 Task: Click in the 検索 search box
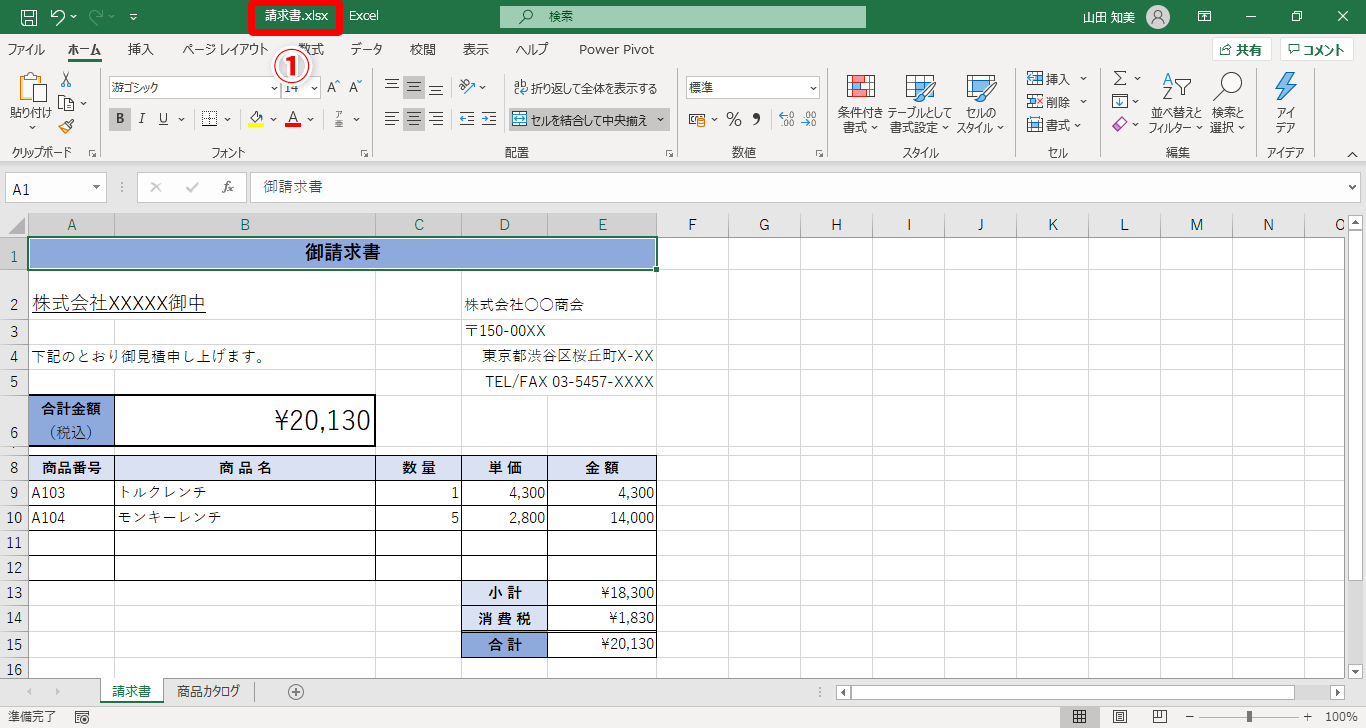click(x=683, y=17)
